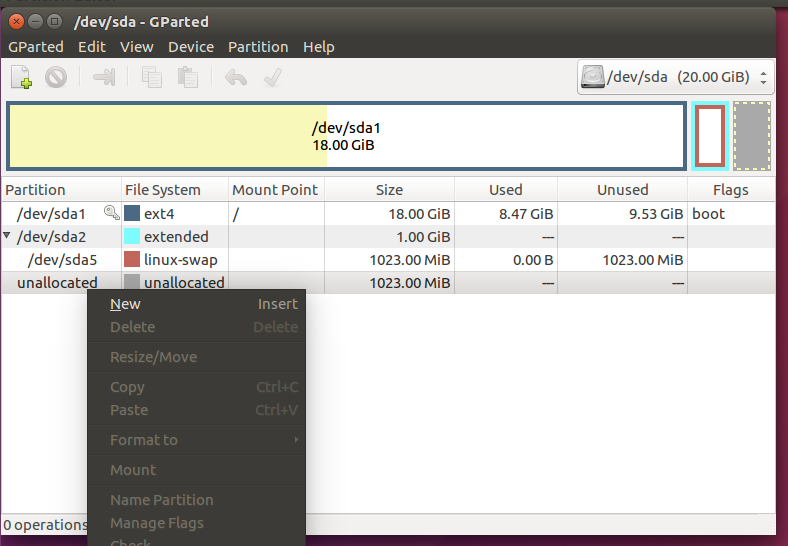
Task: Select the swap partition block in disk map
Action: [x=710, y=136]
